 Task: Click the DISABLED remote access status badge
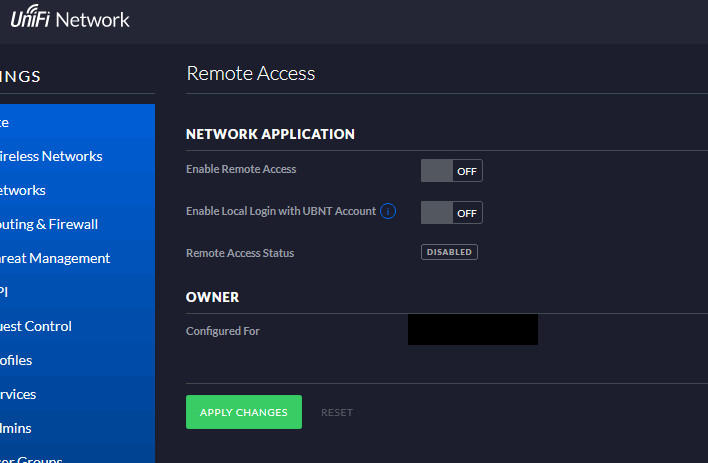pos(449,252)
